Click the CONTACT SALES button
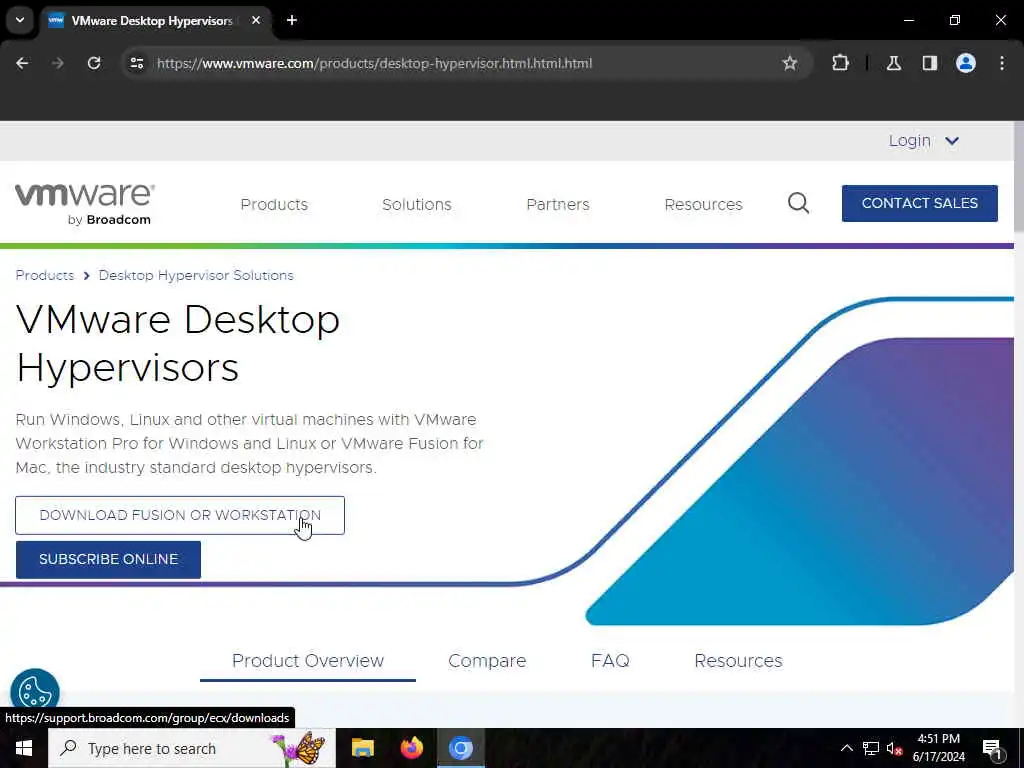The width and height of the screenshot is (1024, 768). [920, 203]
